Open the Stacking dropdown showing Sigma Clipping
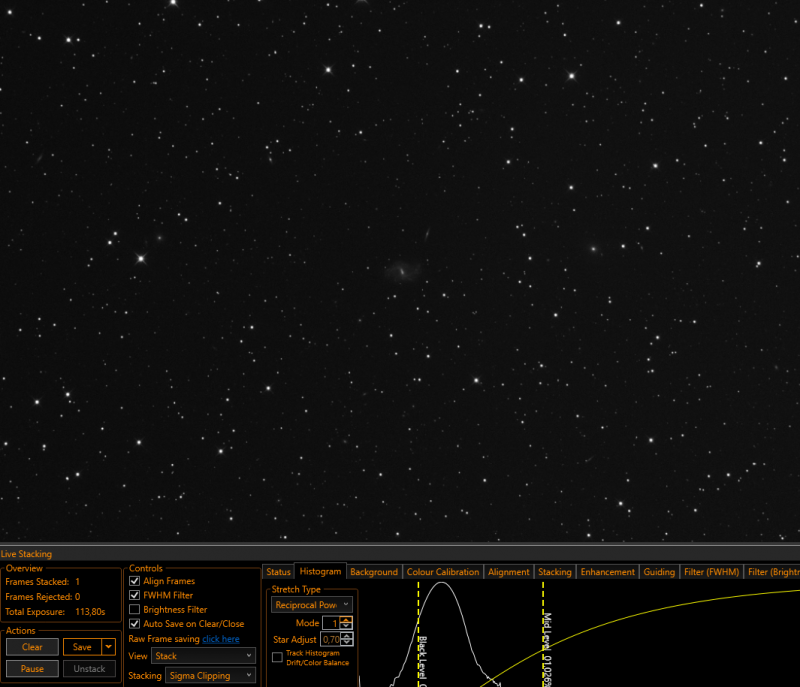The image size is (800, 687). pos(211,675)
